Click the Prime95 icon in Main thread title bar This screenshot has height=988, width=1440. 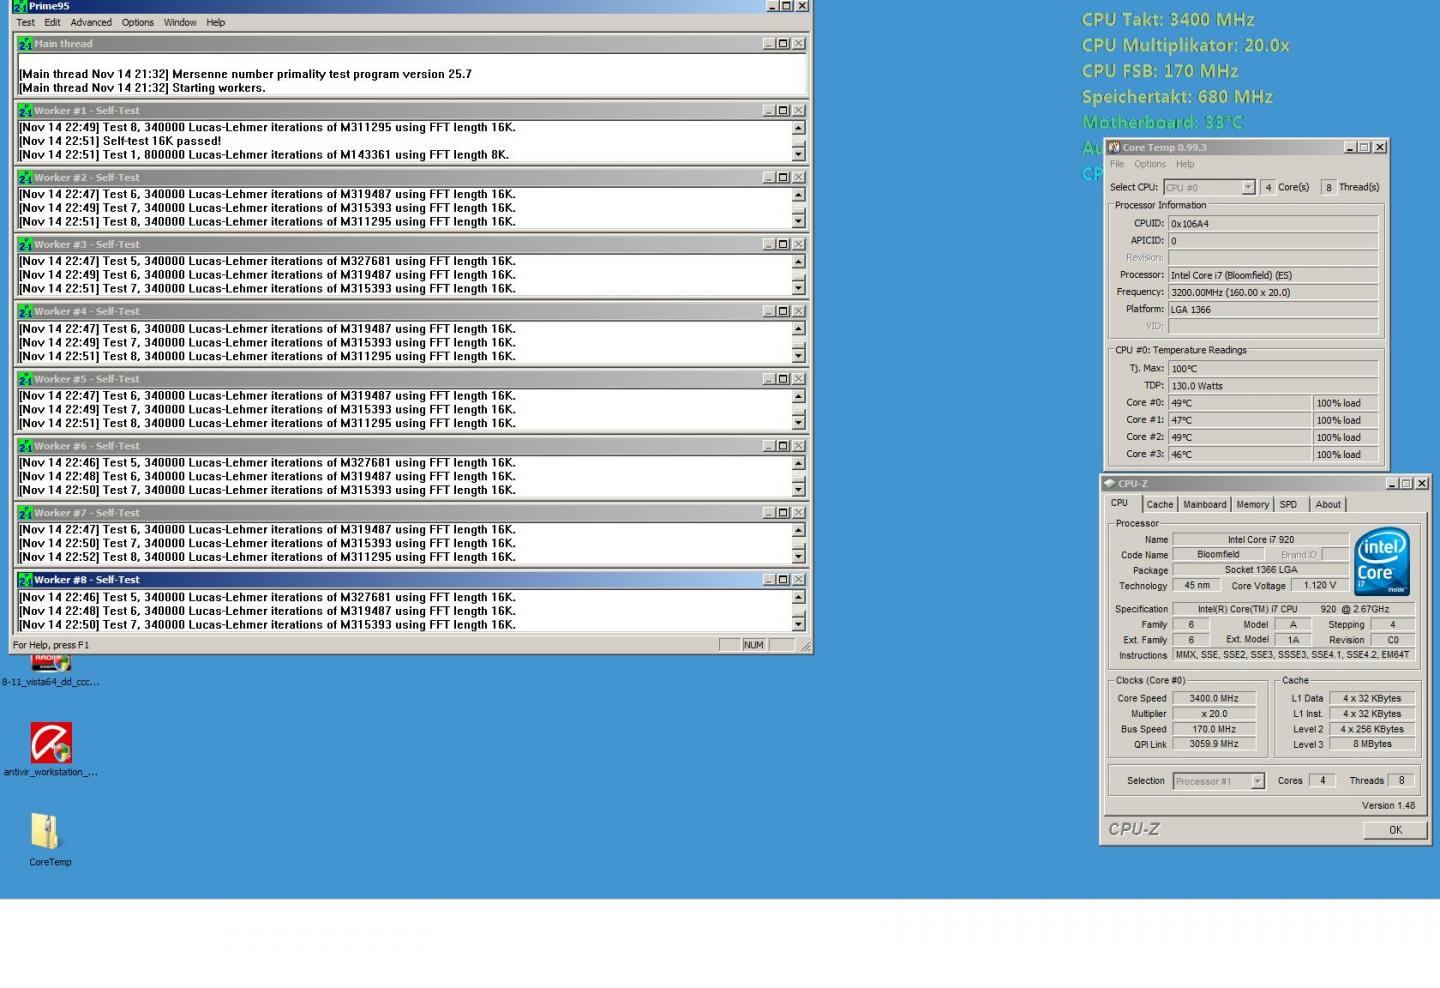(x=25, y=44)
